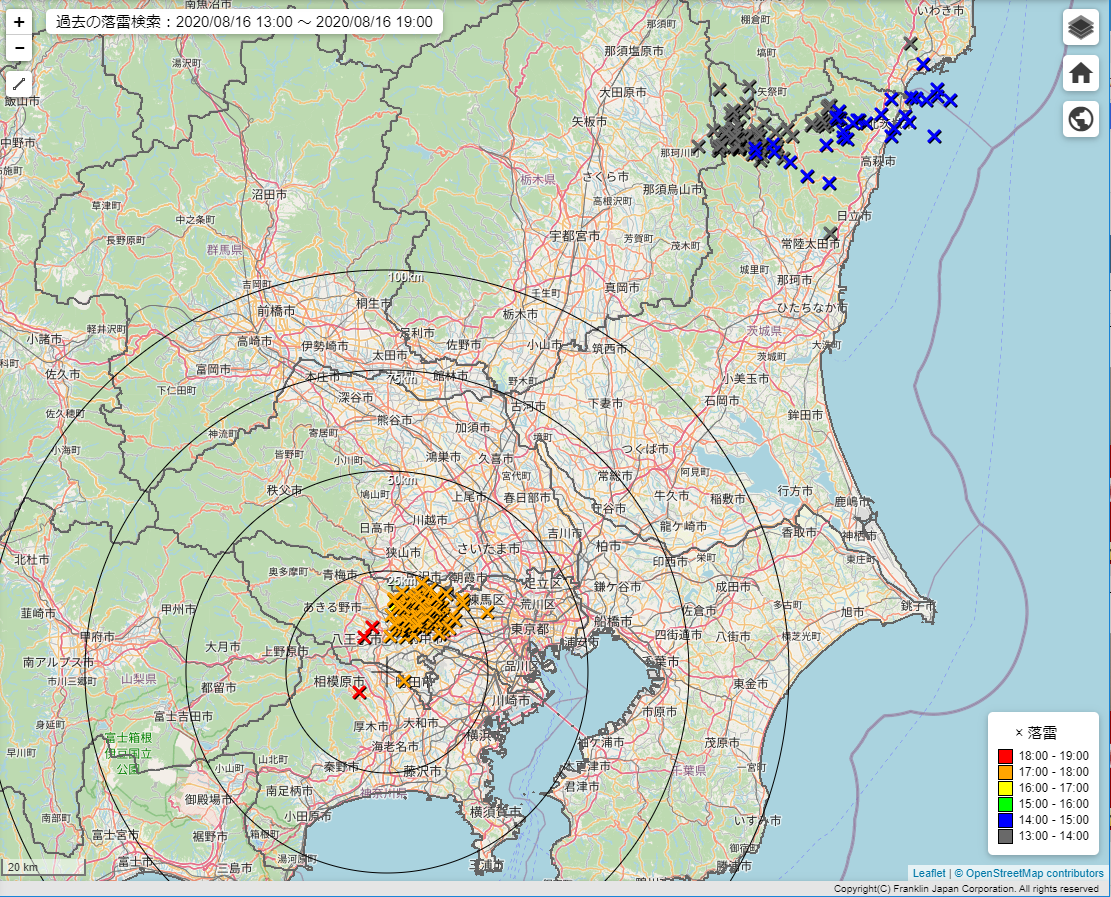Select the globe icon on the right
The image size is (1111, 897).
1081,118
